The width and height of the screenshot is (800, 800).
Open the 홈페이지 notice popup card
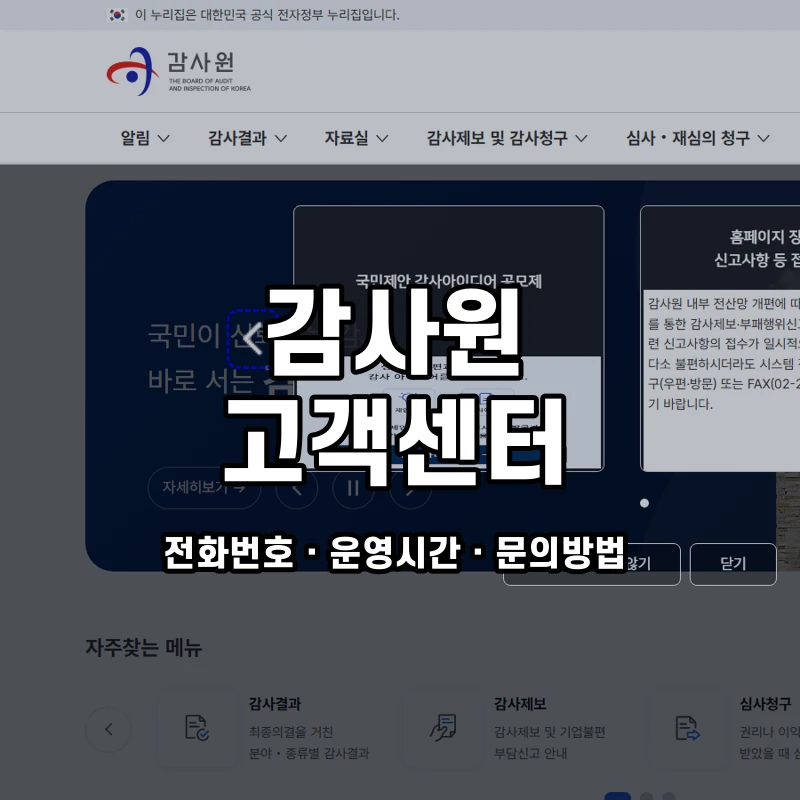coord(720,338)
